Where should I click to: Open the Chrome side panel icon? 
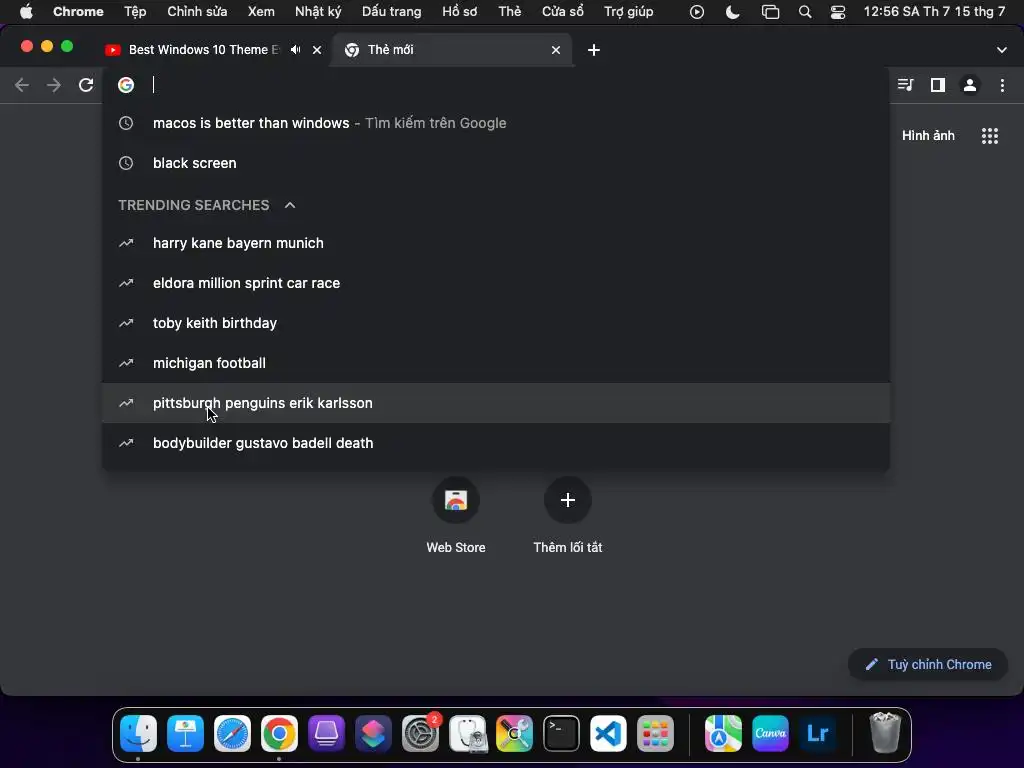coord(938,85)
